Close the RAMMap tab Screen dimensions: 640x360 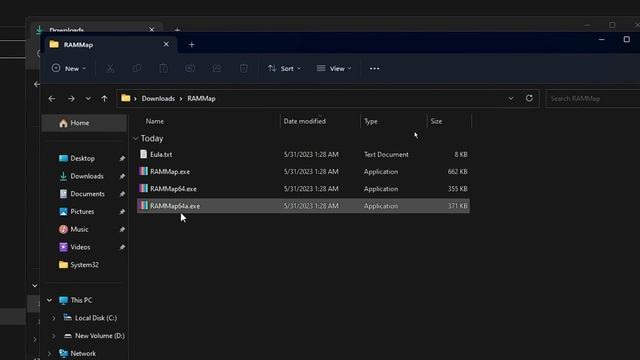[166, 44]
